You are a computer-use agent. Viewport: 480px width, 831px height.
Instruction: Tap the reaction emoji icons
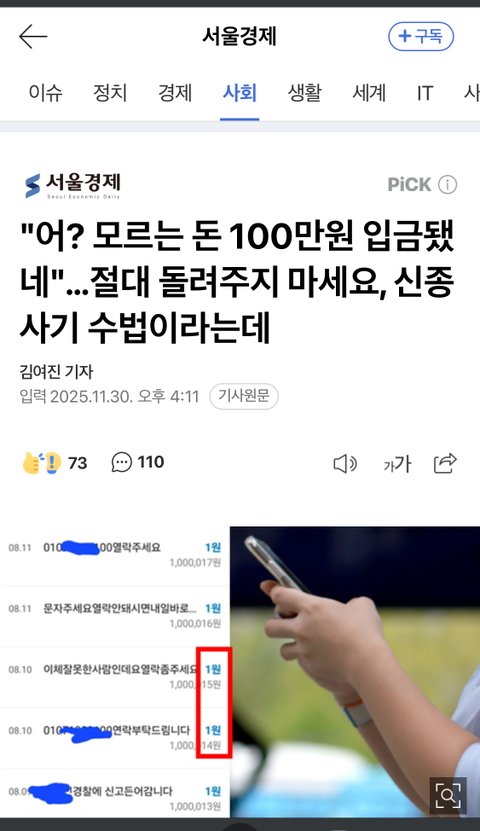pyautogui.click(x=42, y=463)
